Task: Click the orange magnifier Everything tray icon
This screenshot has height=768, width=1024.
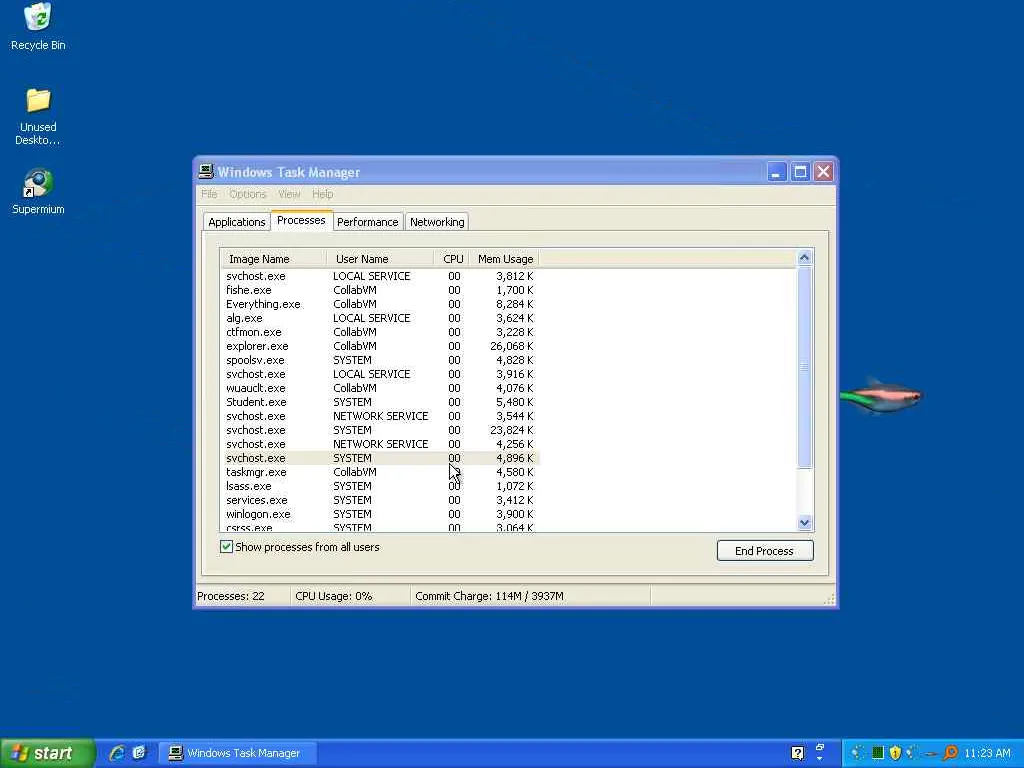Action: (950, 753)
